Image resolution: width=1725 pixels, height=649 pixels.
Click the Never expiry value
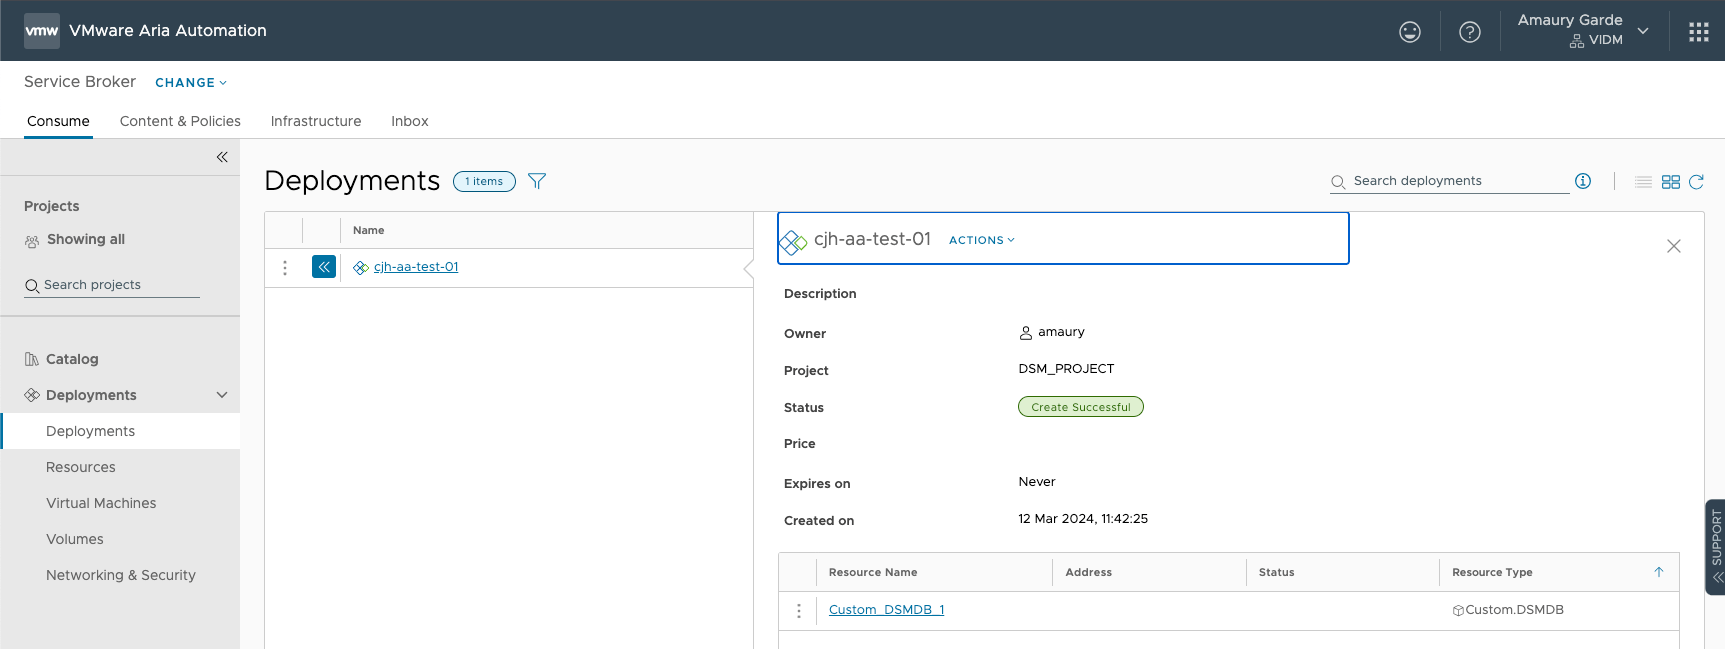(x=1037, y=482)
